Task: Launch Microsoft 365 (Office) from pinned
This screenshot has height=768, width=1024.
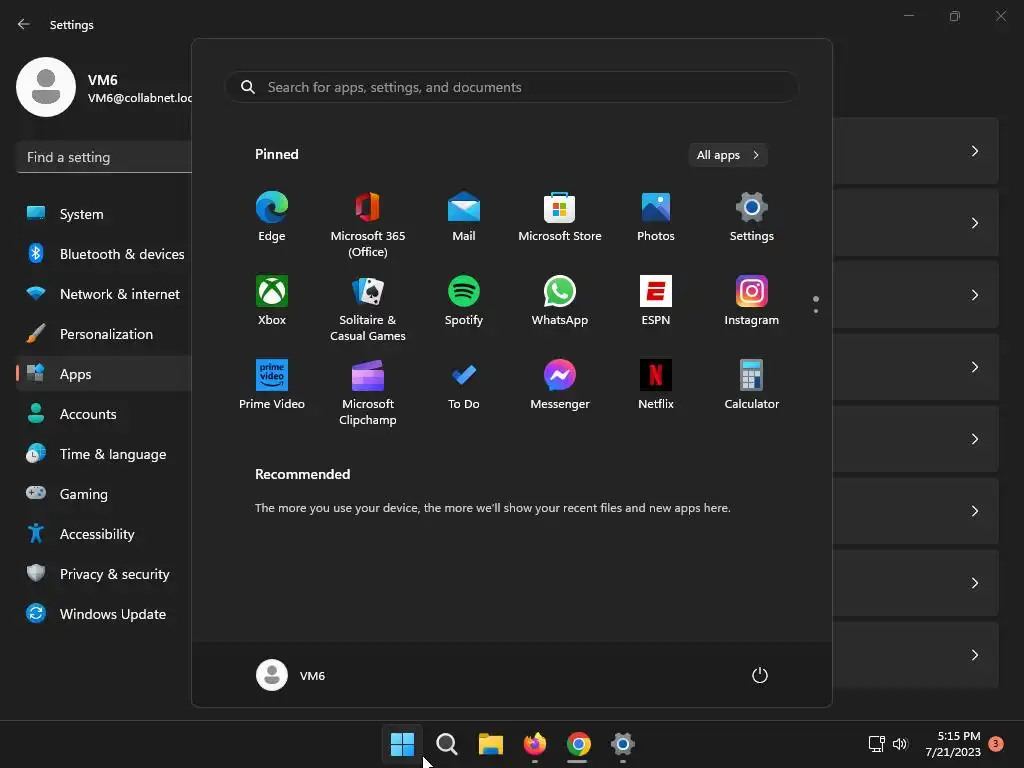Action: pos(368,225)
